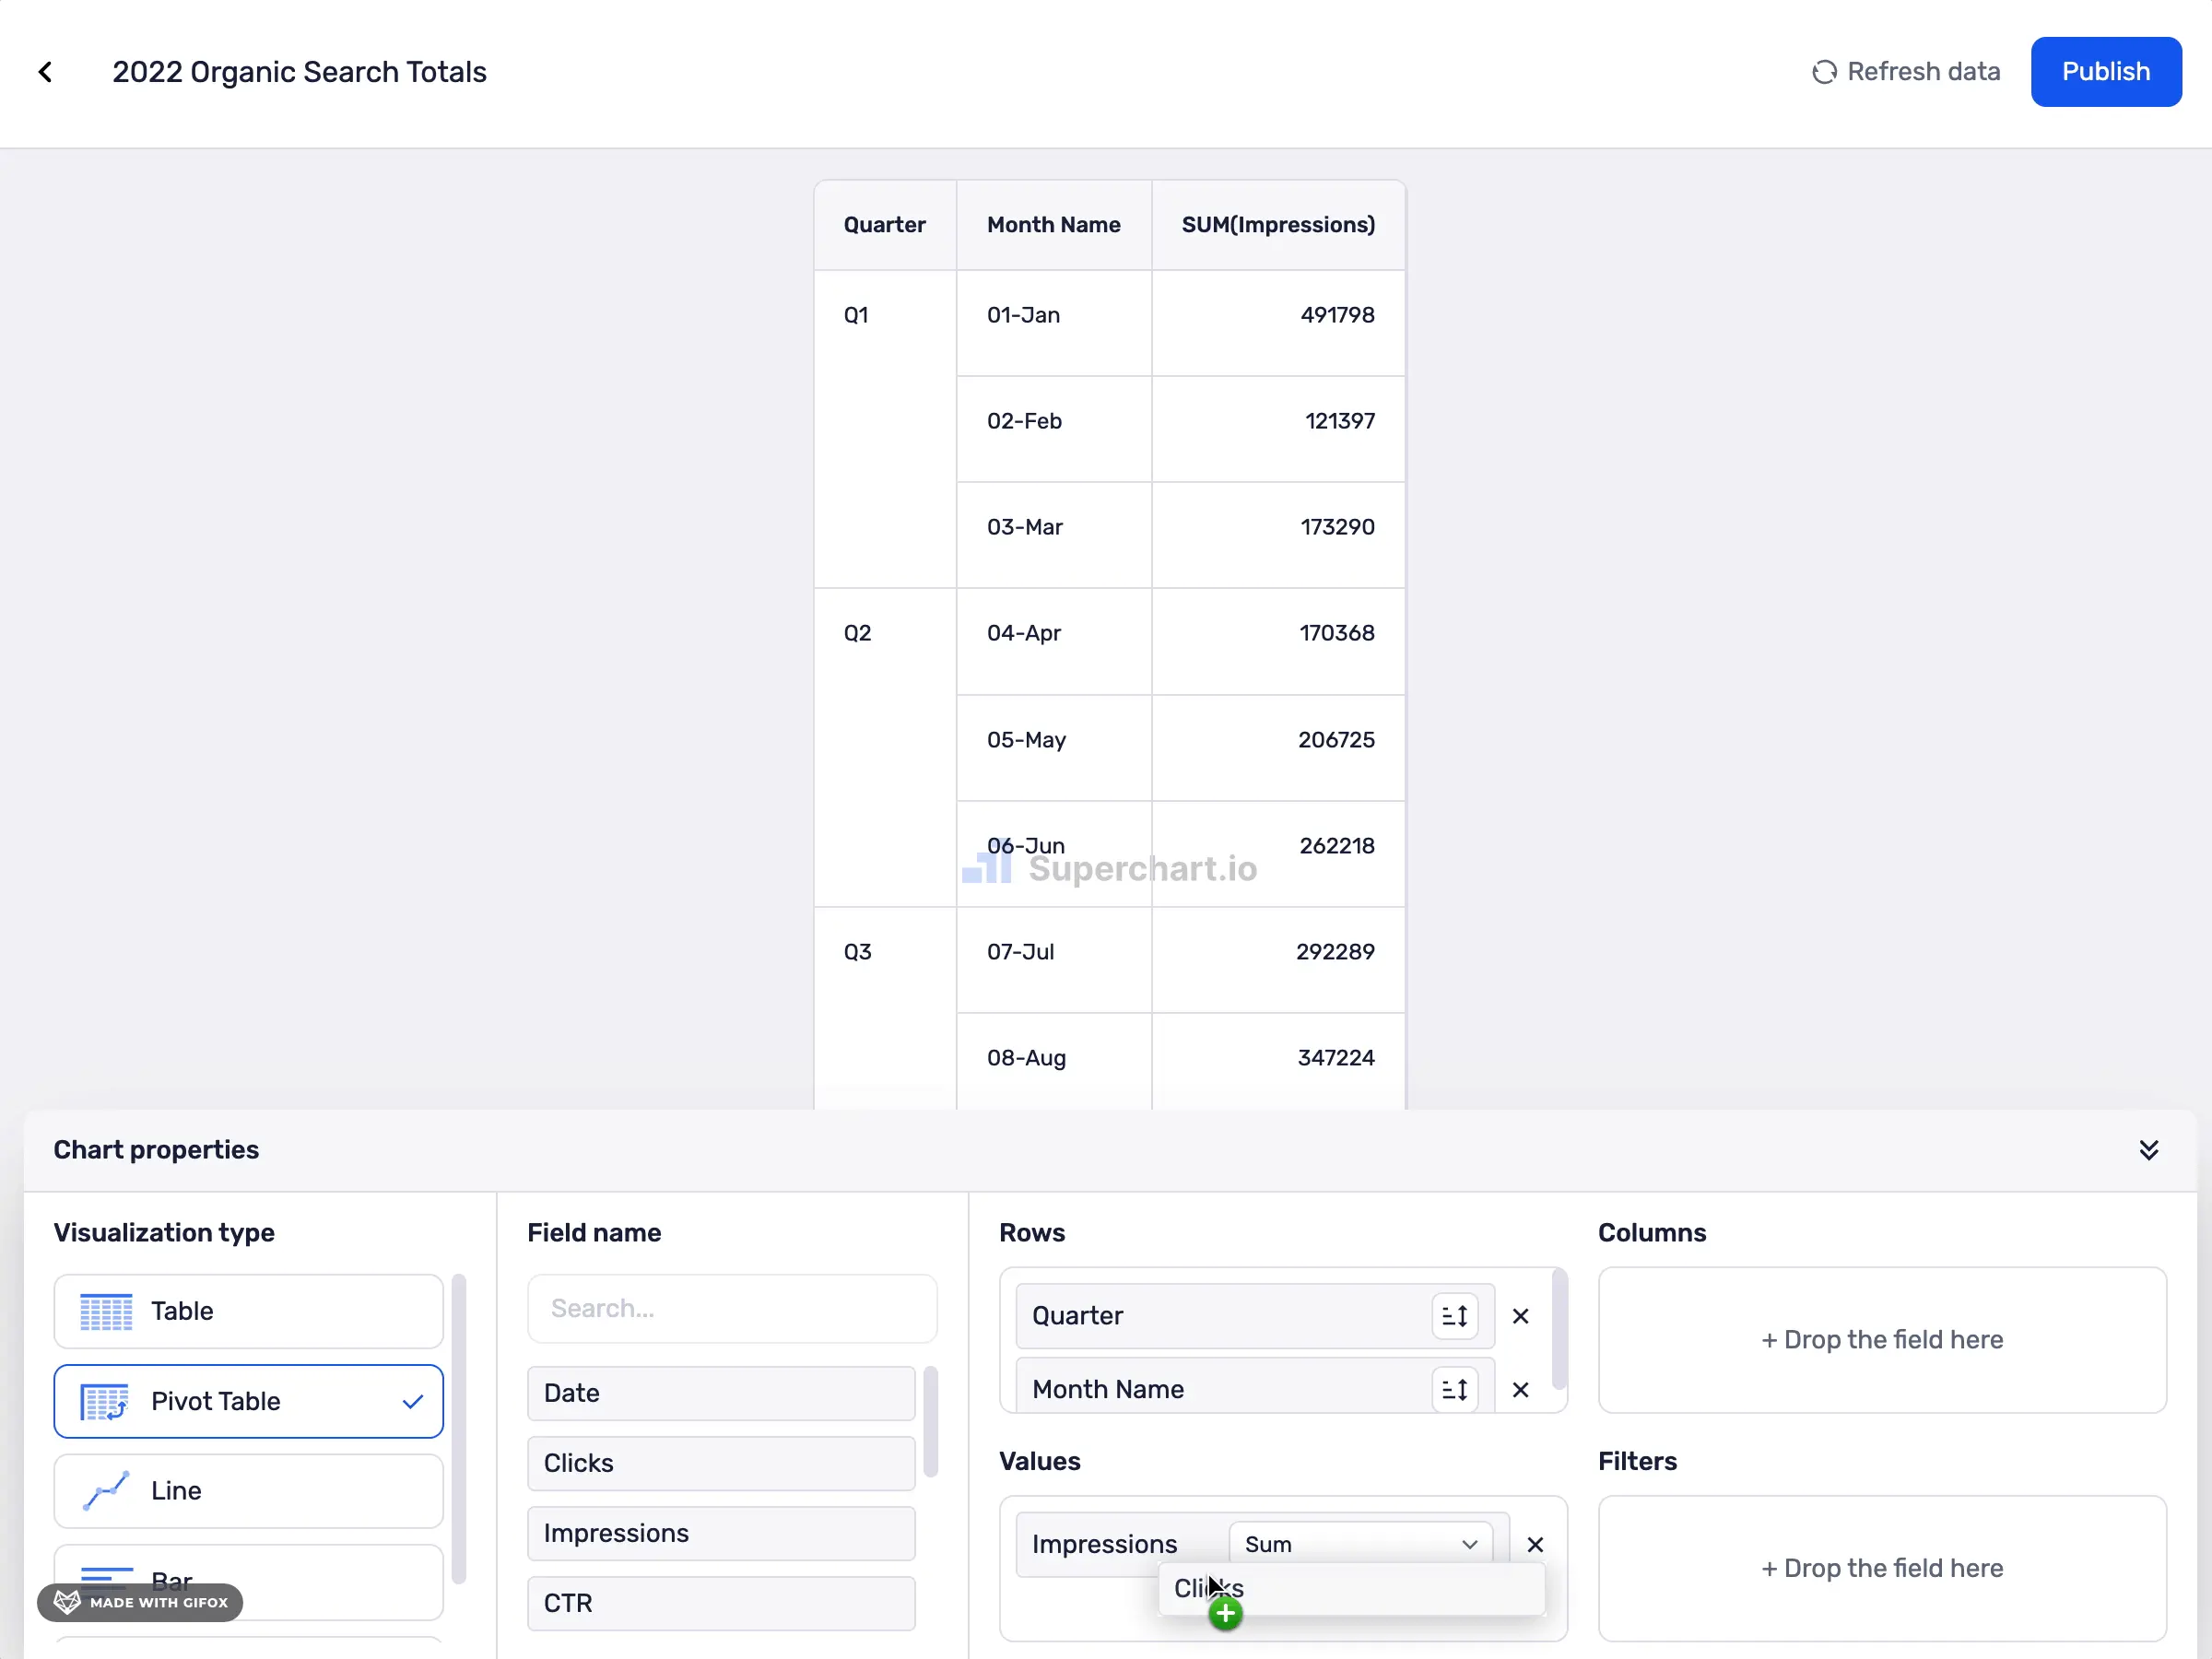Image resolution: width=2212 pixels, height=1659 pixels.
Task: Click the Columns drop field area
Action: click(1882, 1340)
